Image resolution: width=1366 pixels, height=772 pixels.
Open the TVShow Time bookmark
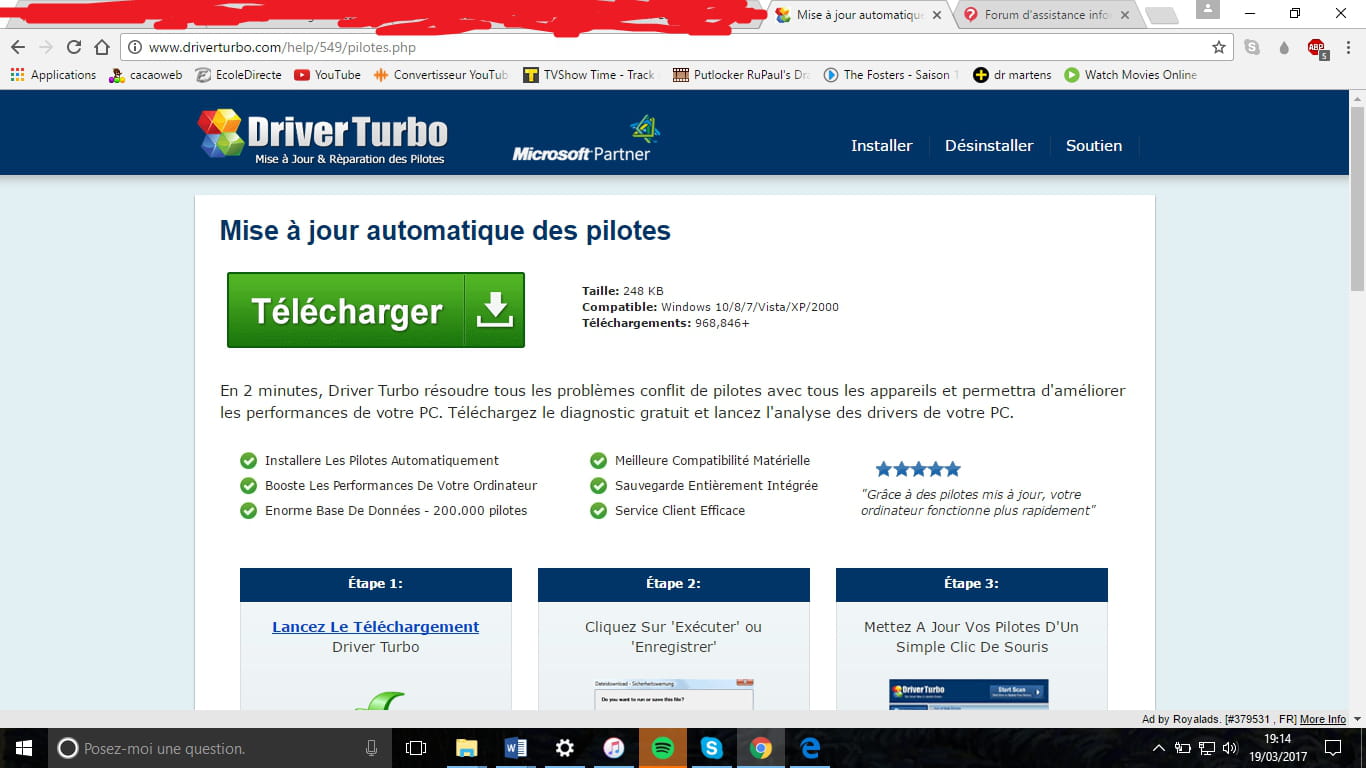[x=589, y=75]
